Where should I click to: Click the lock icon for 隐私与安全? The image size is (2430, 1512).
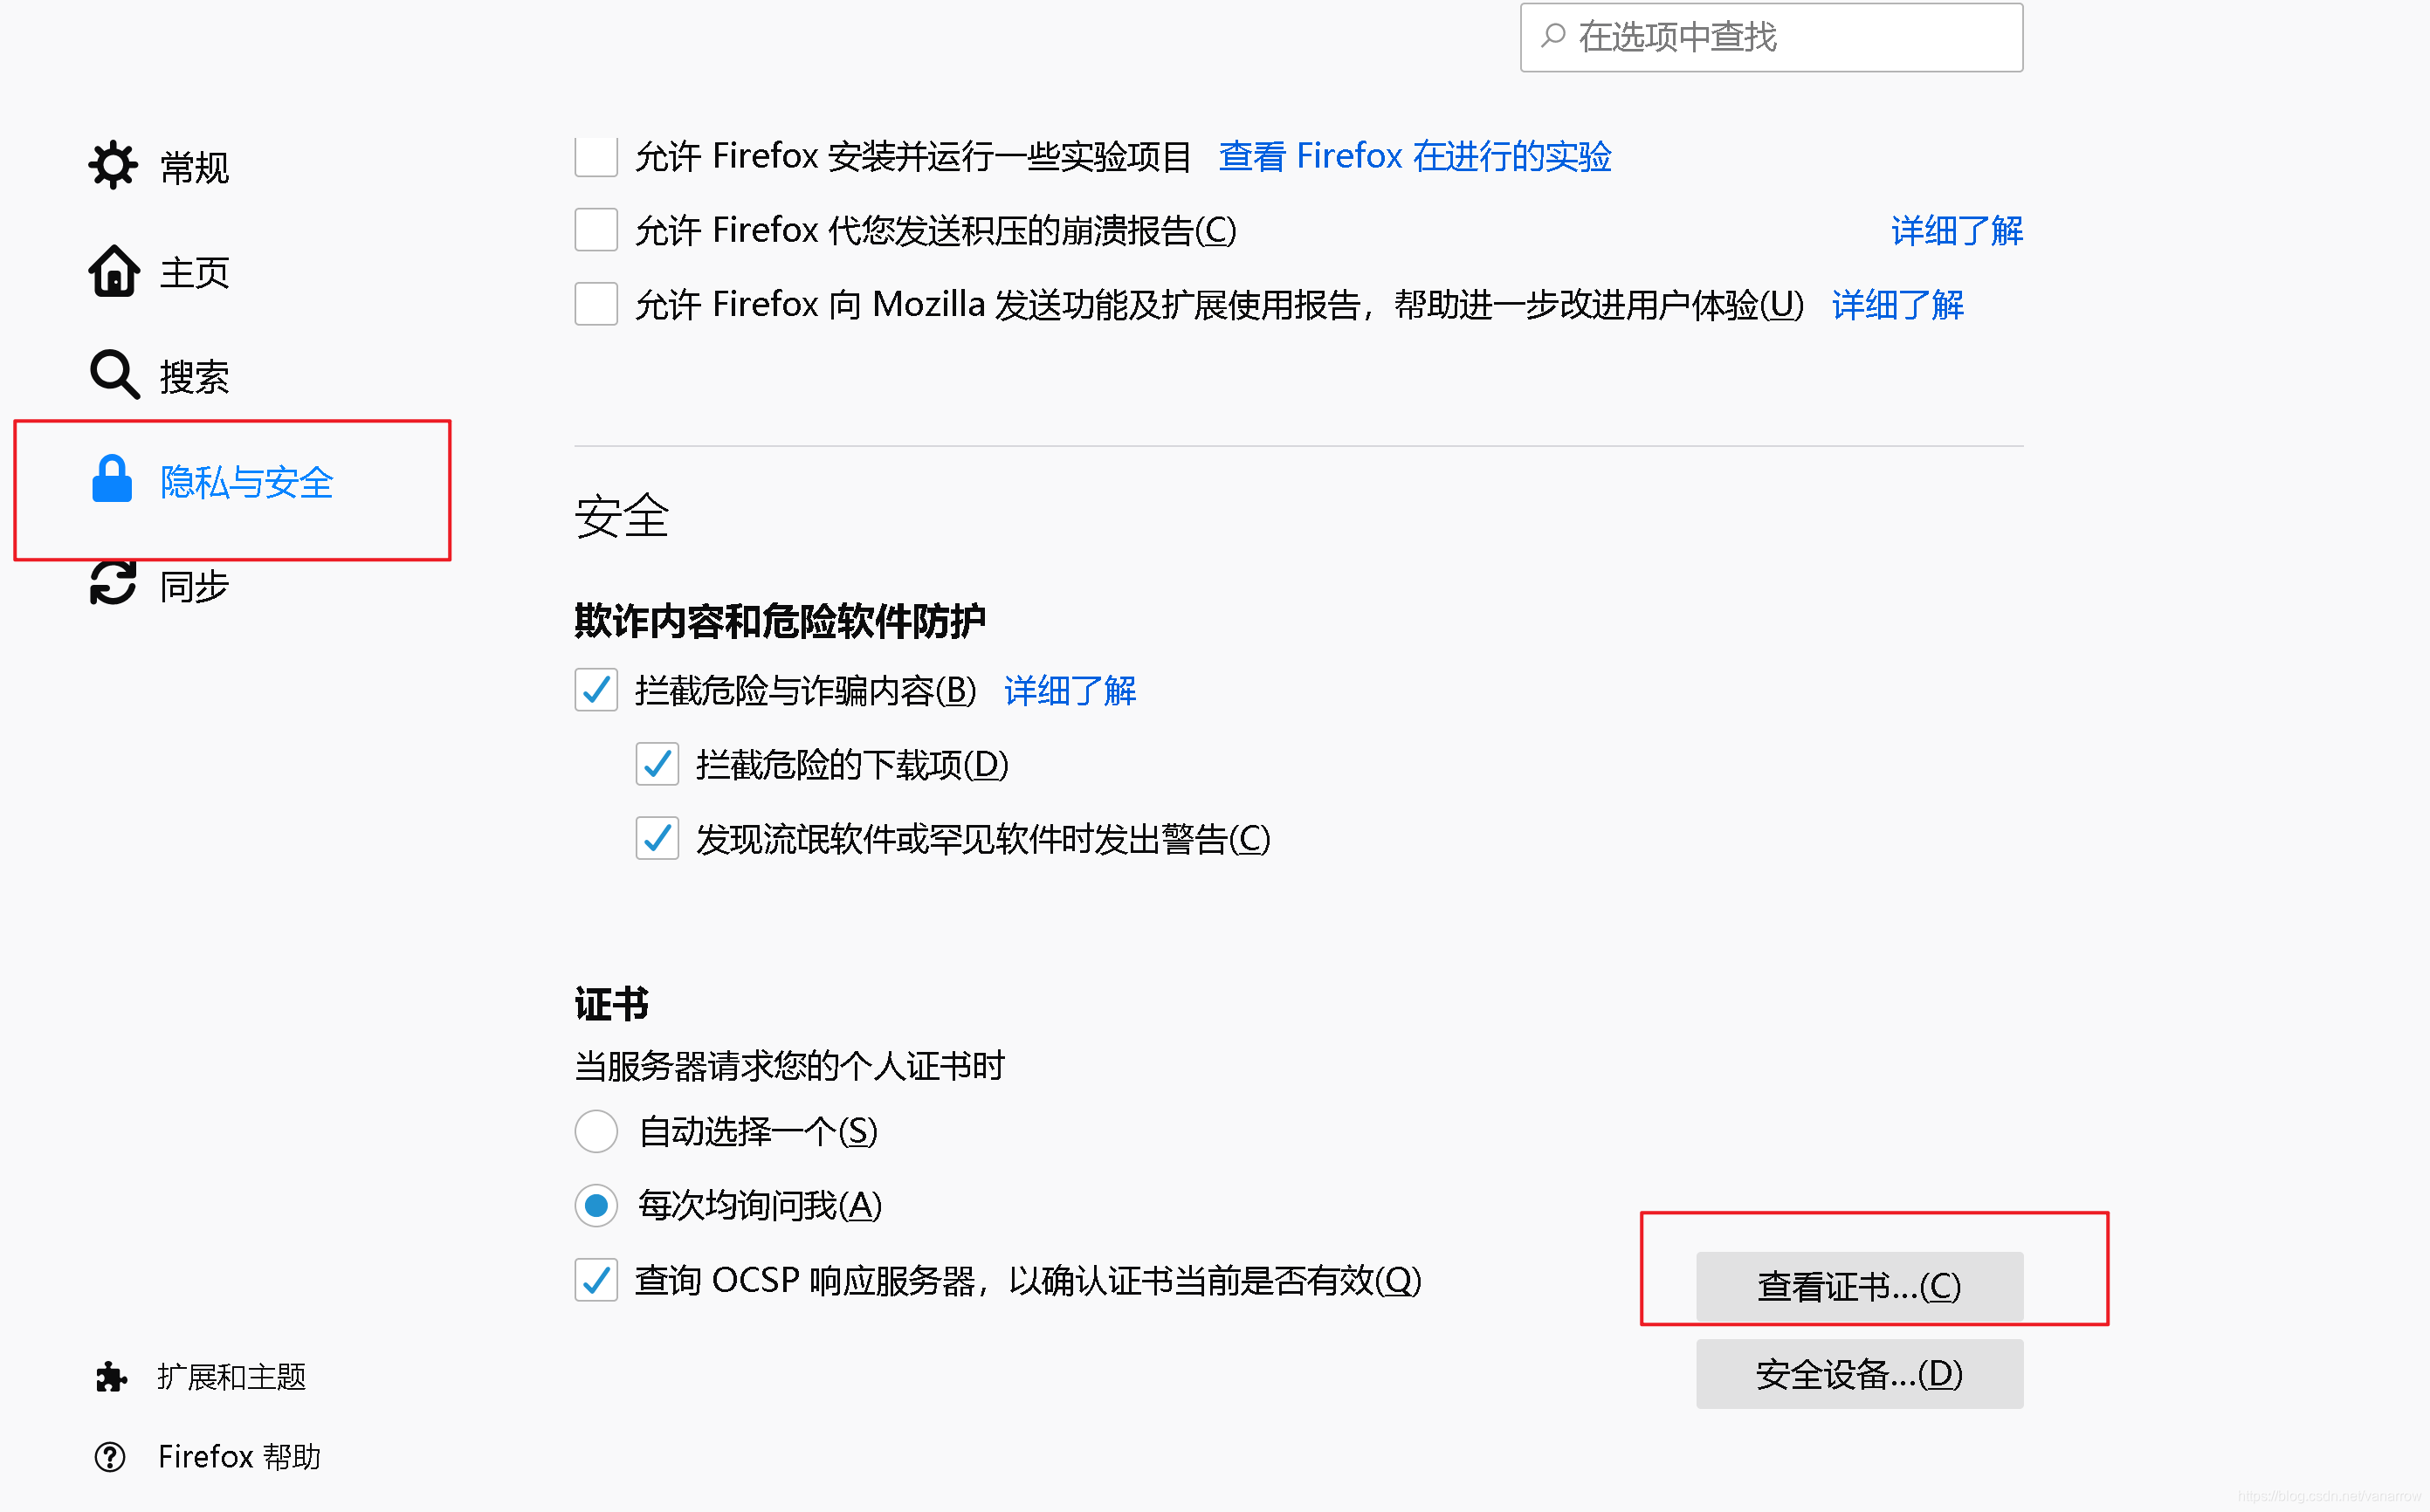(112, 480)
